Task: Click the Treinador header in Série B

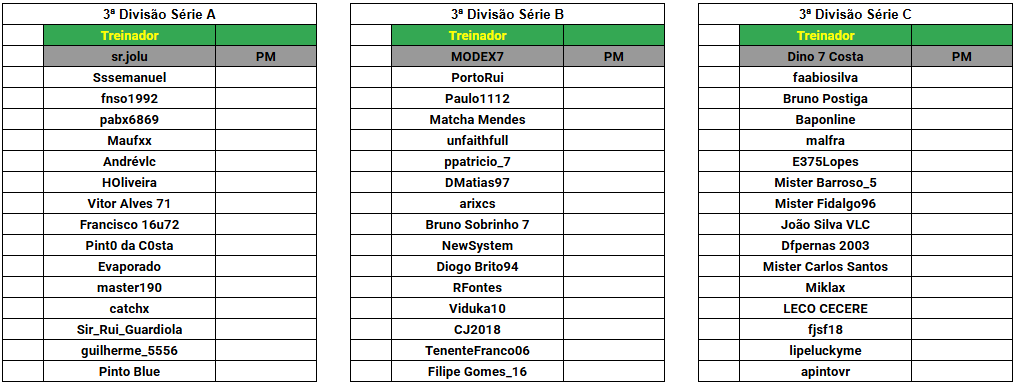Action: [477, 36]
